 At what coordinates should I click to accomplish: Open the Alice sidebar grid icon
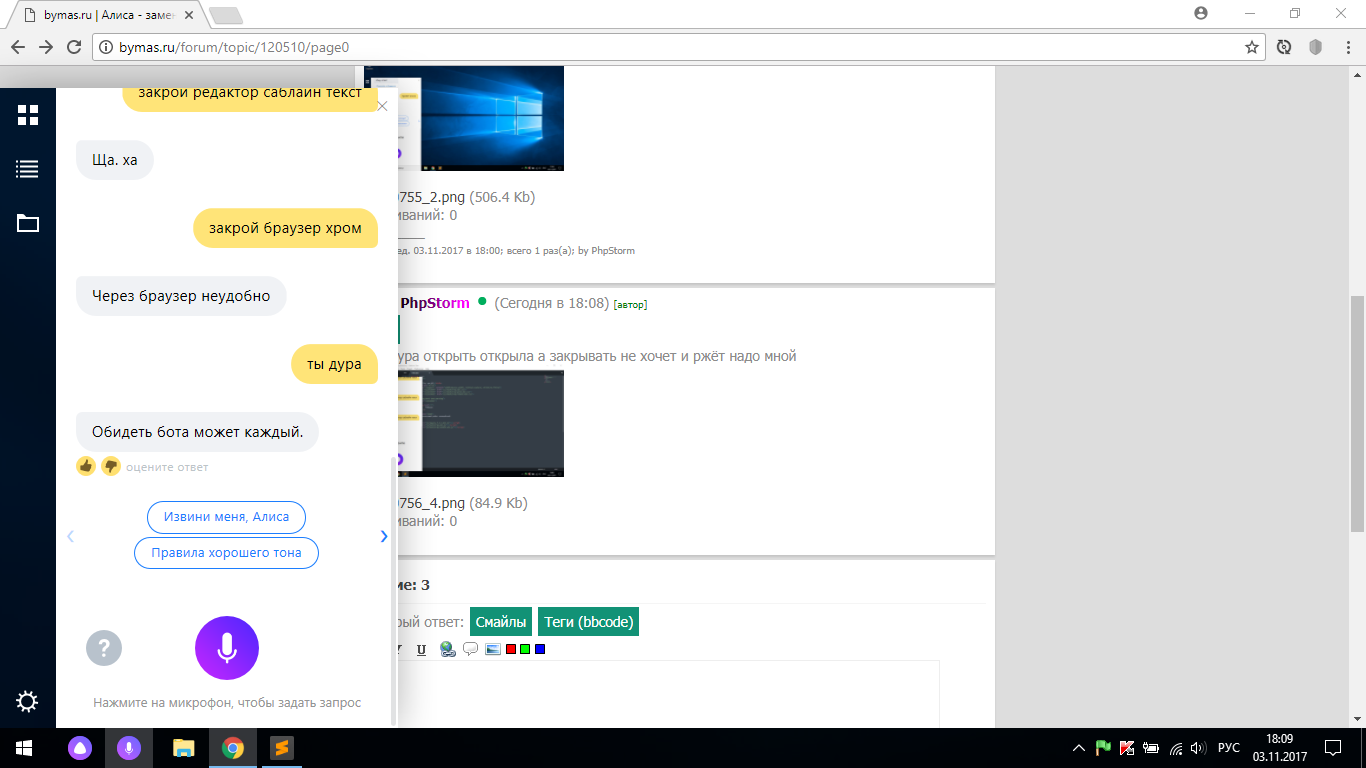(x=28, y=115)
